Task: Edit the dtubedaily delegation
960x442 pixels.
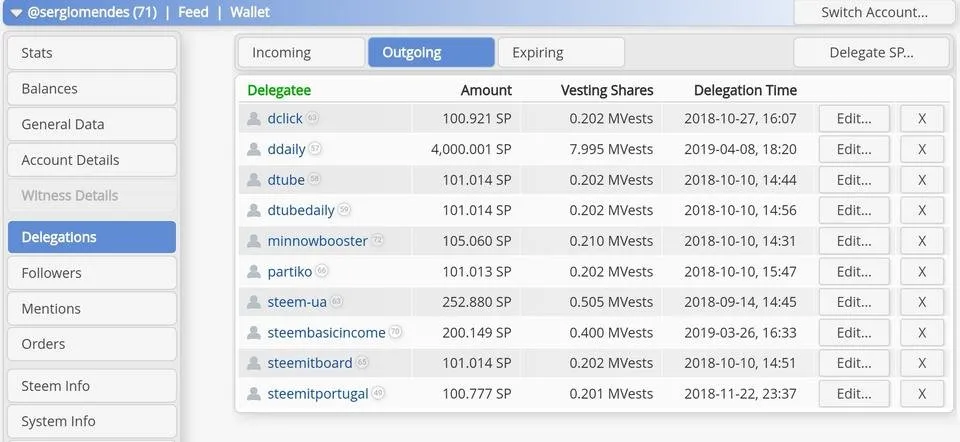Action: 854,211
